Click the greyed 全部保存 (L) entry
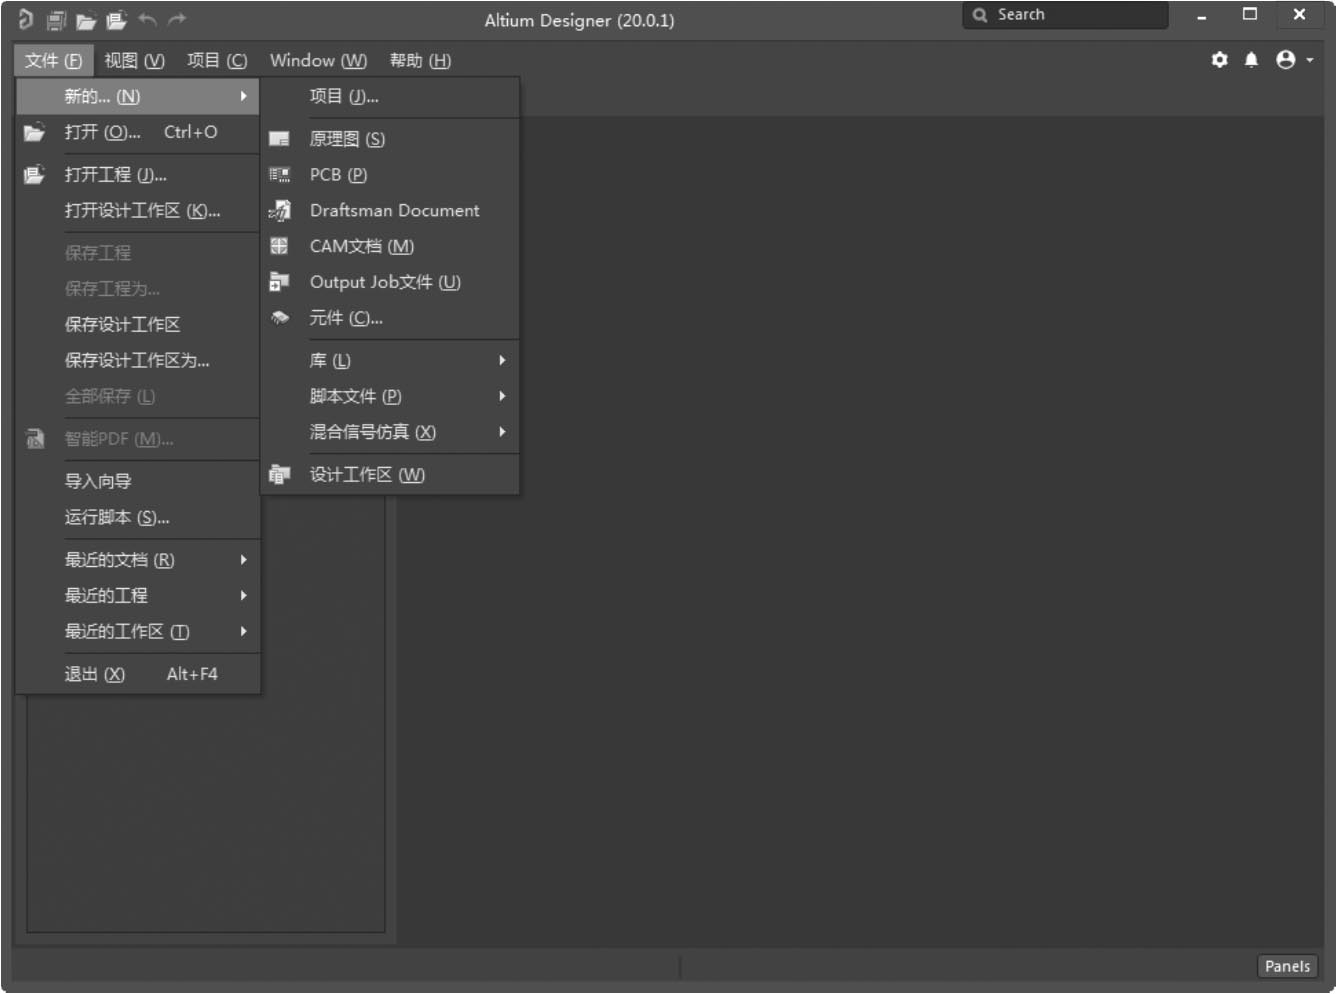 point(138,397)
